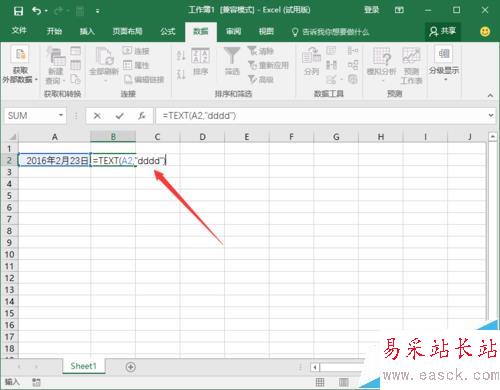Click the vertical scrollbar up arrow
The width and height of the screenshot is (500, 390).
coord(492,136)
